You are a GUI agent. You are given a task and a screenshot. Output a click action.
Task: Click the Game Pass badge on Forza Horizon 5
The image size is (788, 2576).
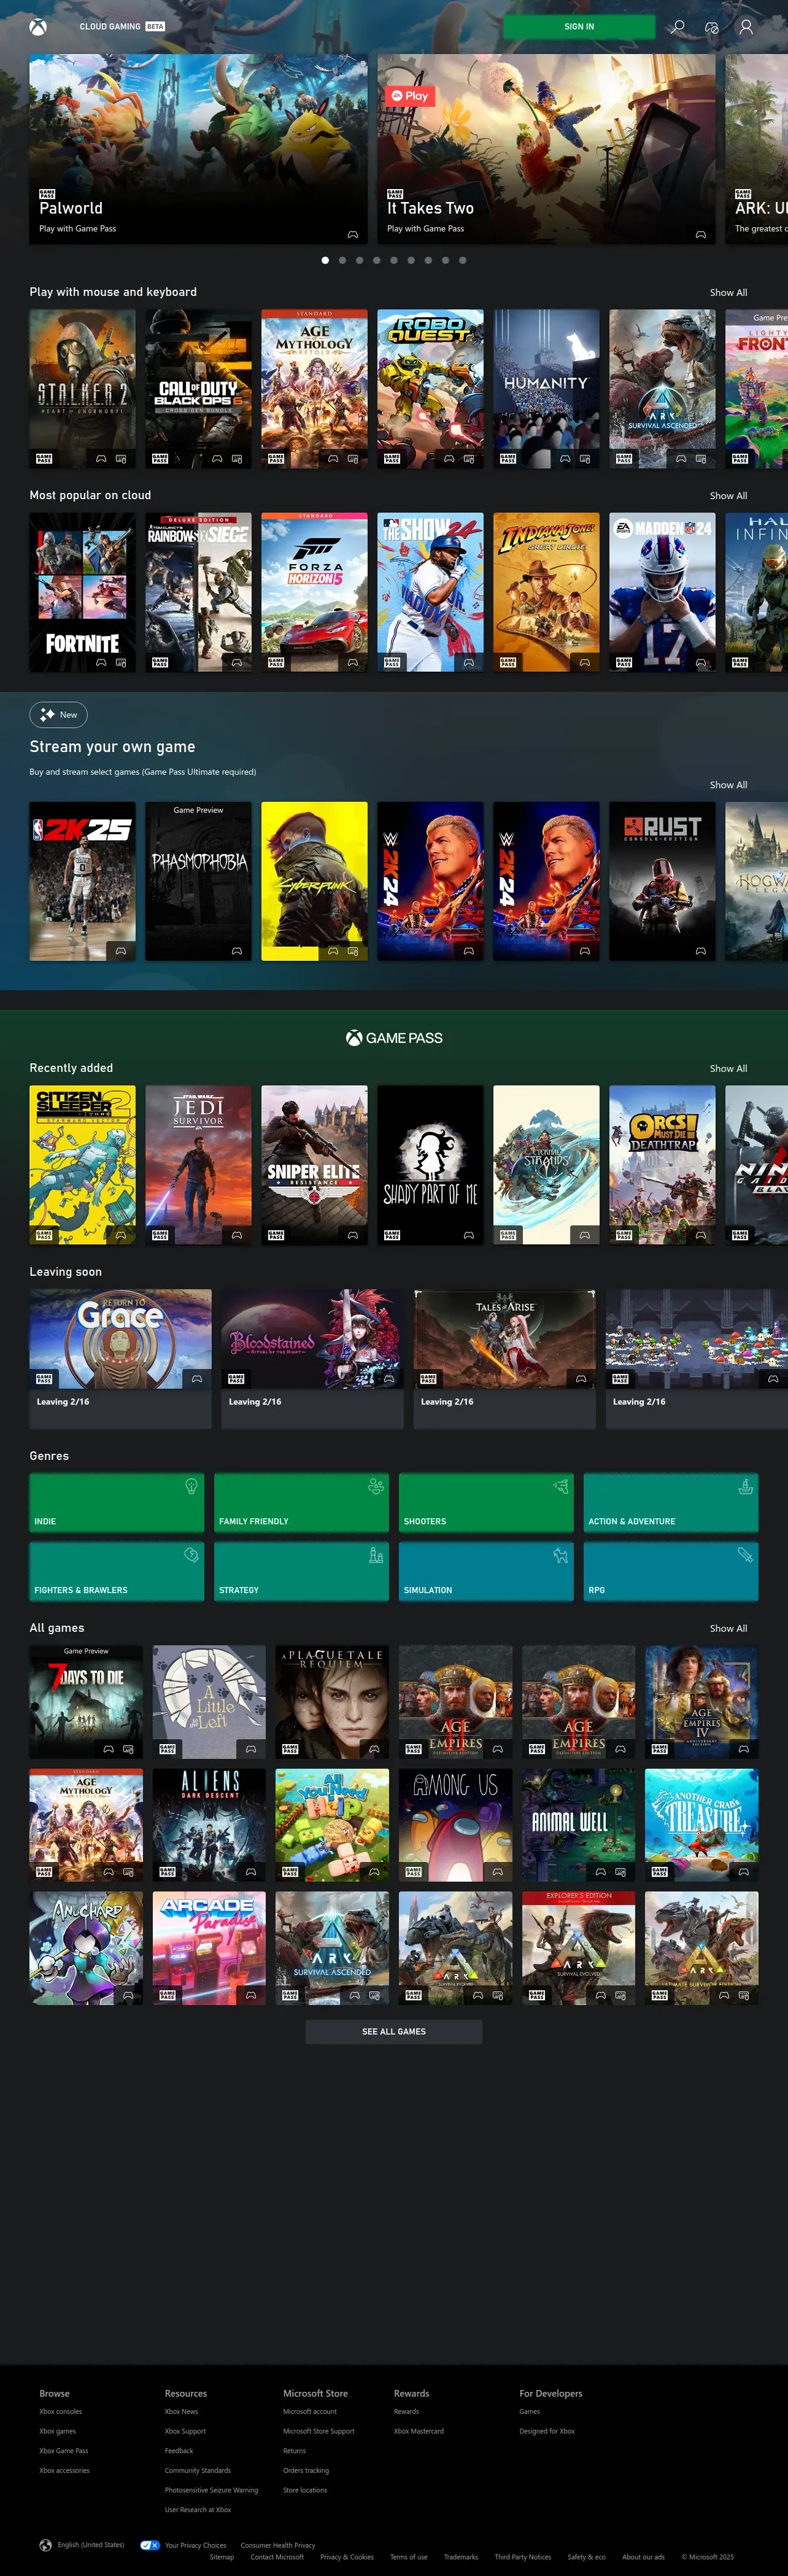pyautogui.click(x=276, y=662)
